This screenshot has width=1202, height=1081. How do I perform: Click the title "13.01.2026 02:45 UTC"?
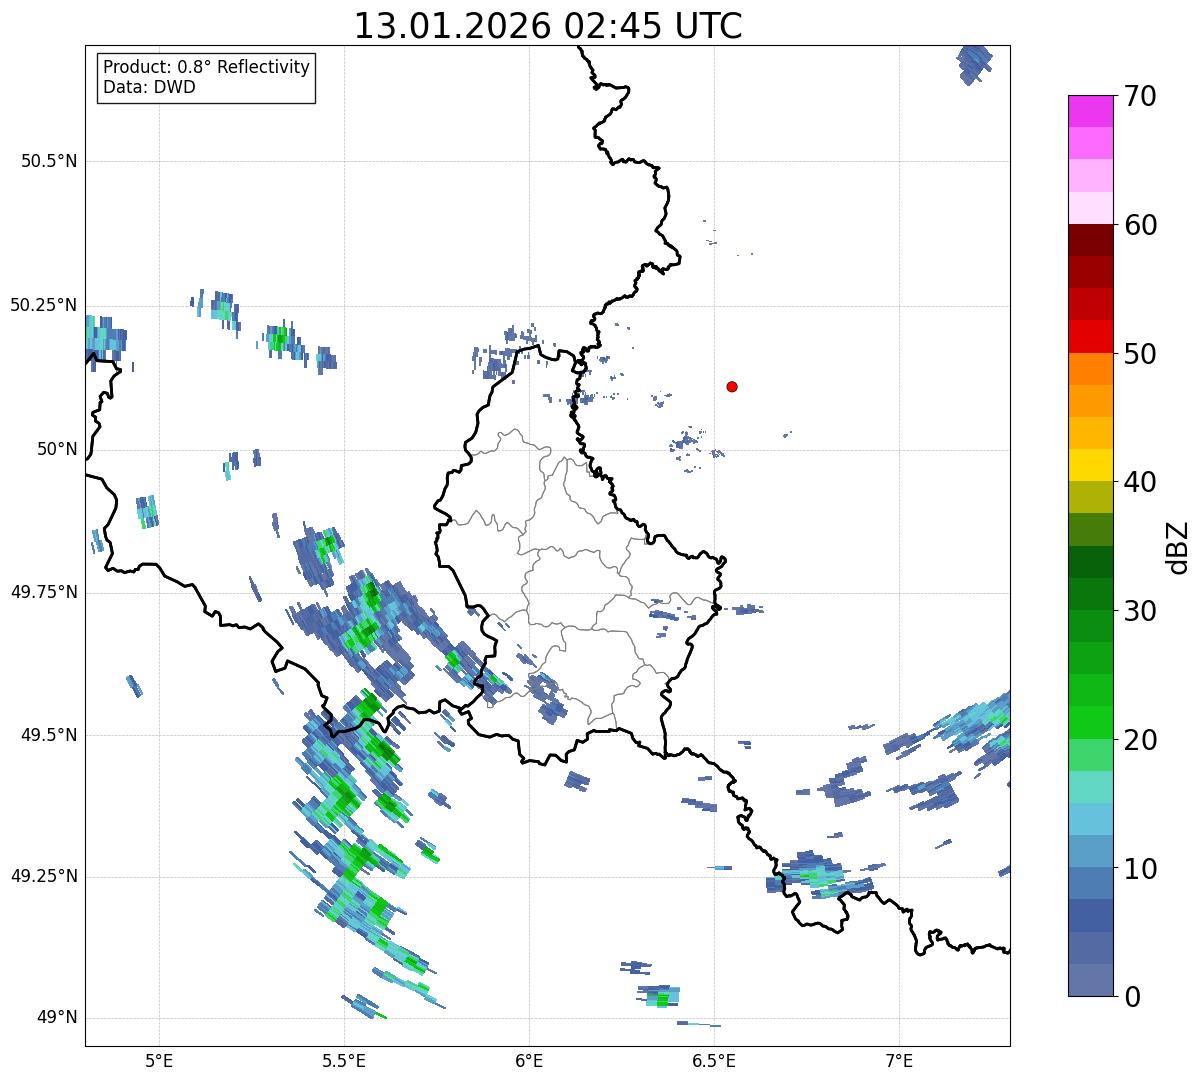pos(548,26)
